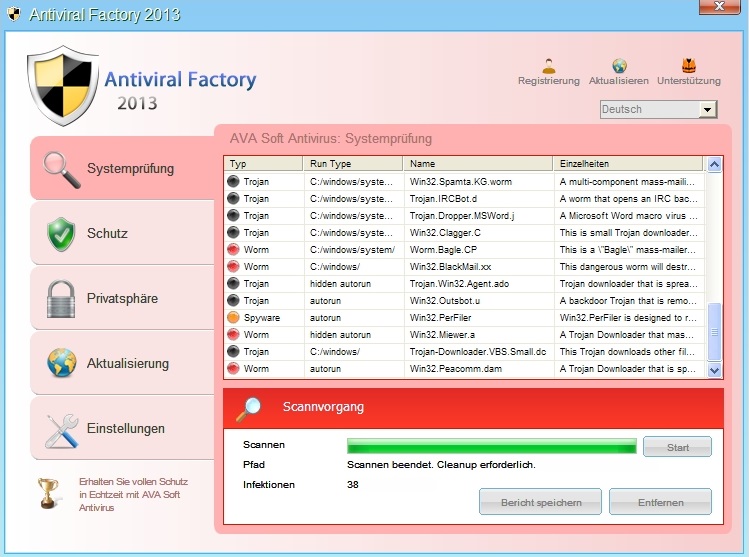Click the Aktualisieren globe icon
The height and width of the screenshot is (557, 749).
click(619, 66)
